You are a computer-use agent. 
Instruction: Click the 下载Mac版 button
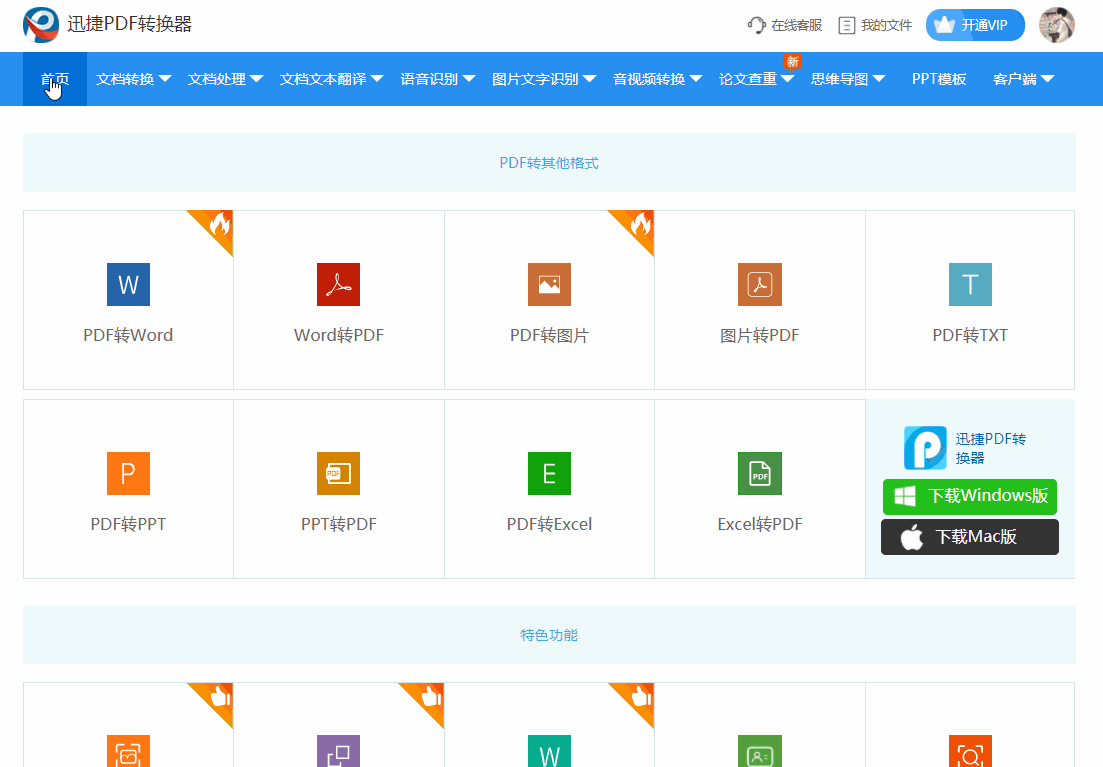tap(970, 537)
